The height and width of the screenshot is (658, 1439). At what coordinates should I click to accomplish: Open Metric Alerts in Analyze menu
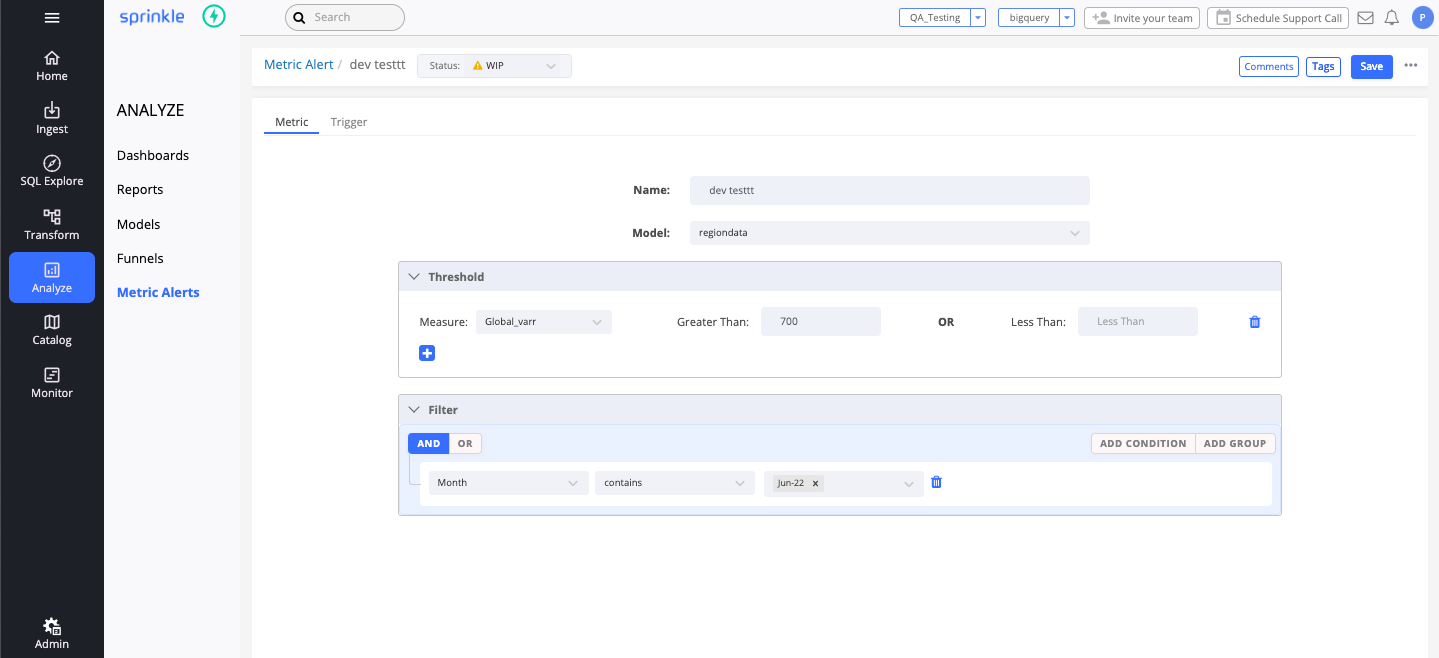click(158, 292)
